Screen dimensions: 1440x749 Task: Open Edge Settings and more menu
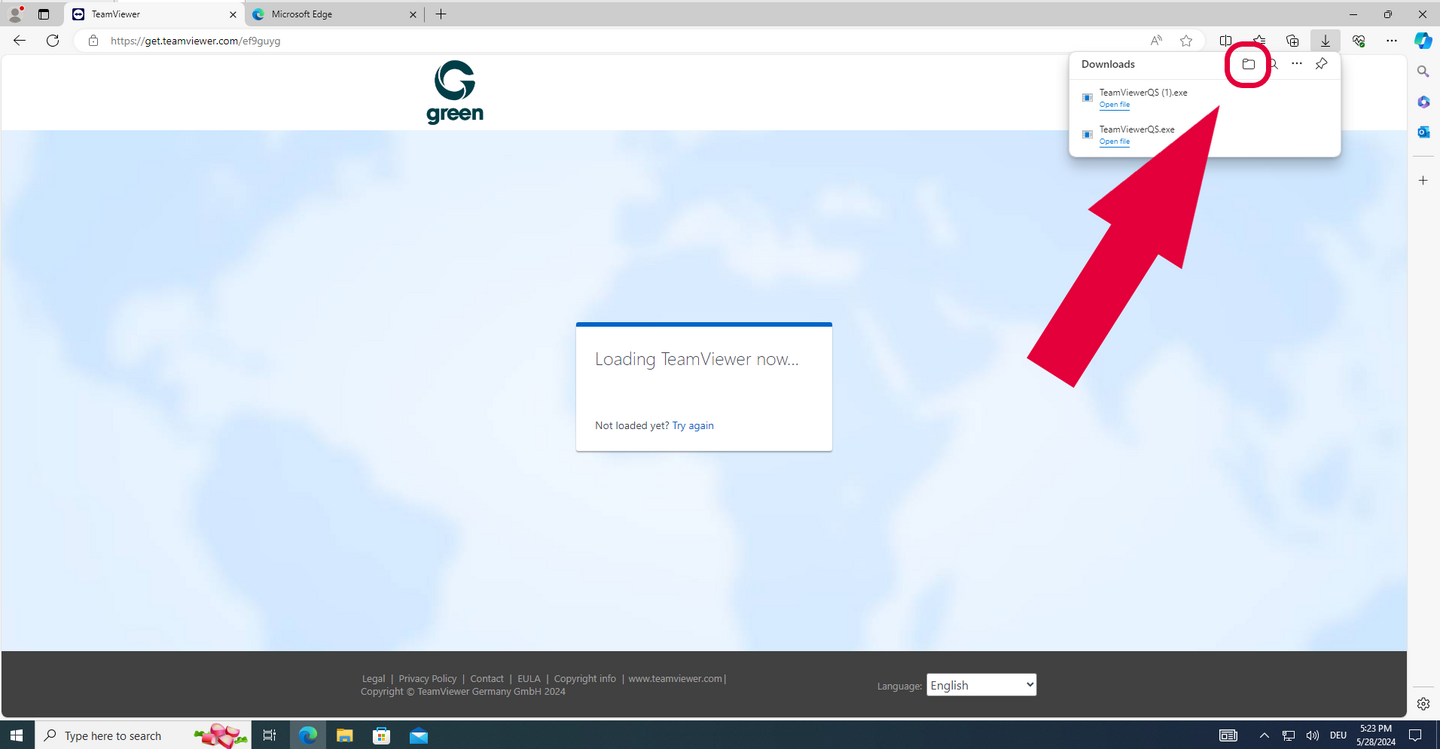click(1391, 41)
